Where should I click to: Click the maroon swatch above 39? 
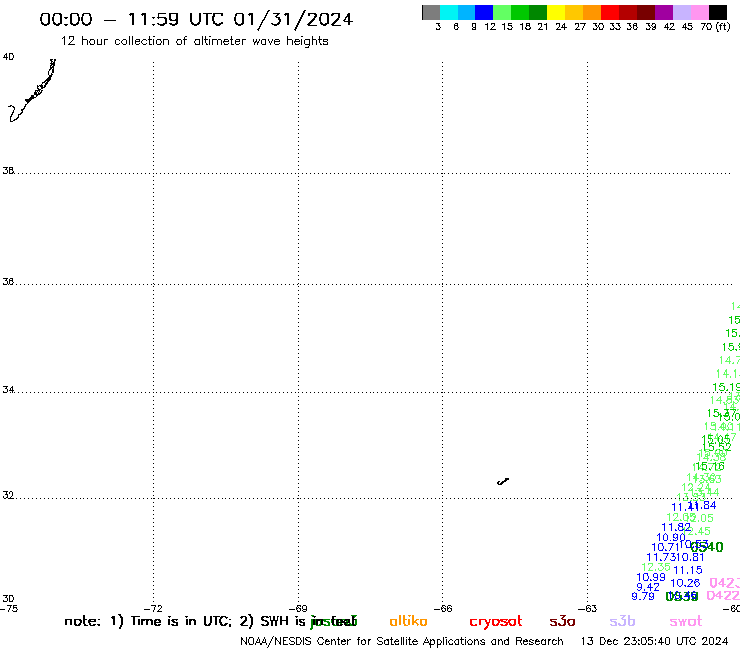pyautogui.click(x=646, y=12)
